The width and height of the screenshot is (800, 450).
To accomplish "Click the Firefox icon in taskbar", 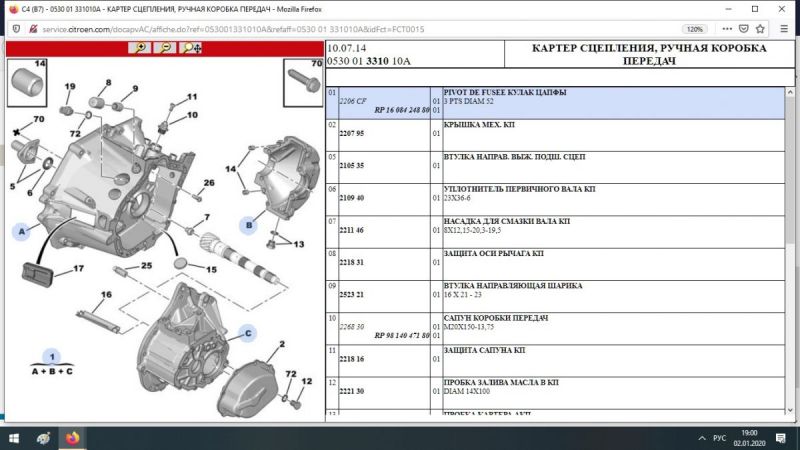I will click(x=72, y=438).
